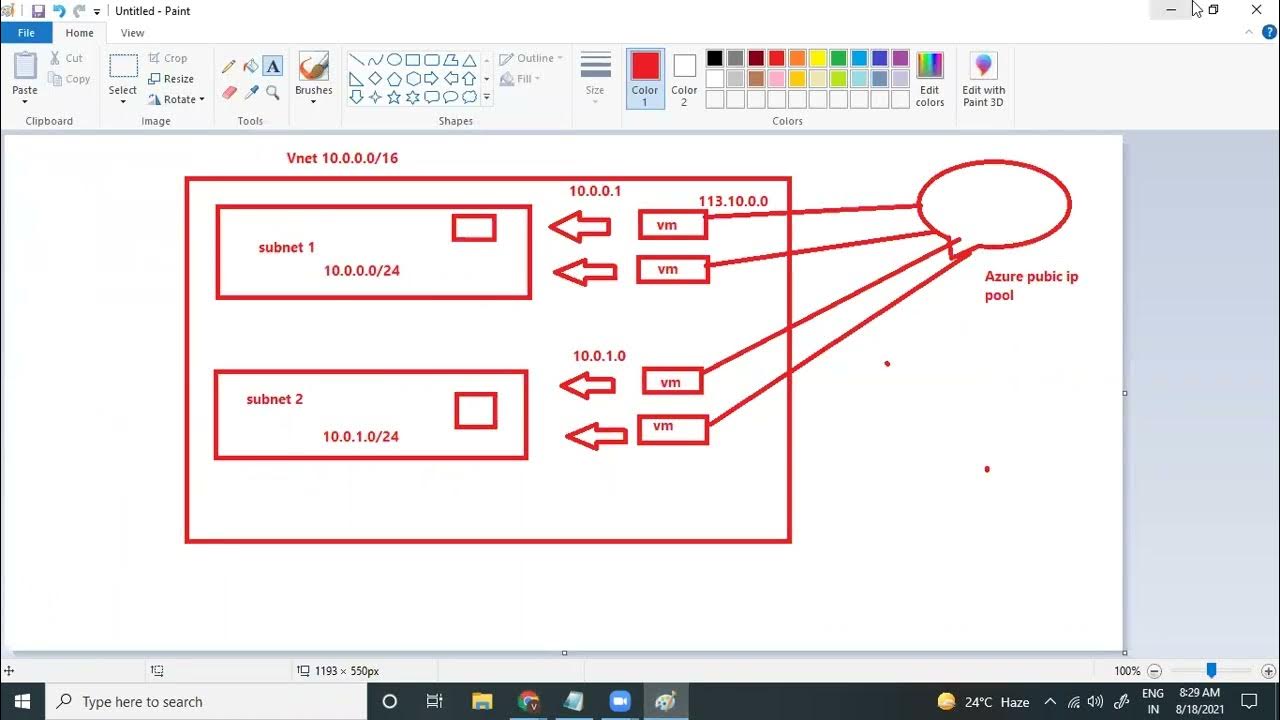Expand the Select dropdown arrow

click(123, 101)
